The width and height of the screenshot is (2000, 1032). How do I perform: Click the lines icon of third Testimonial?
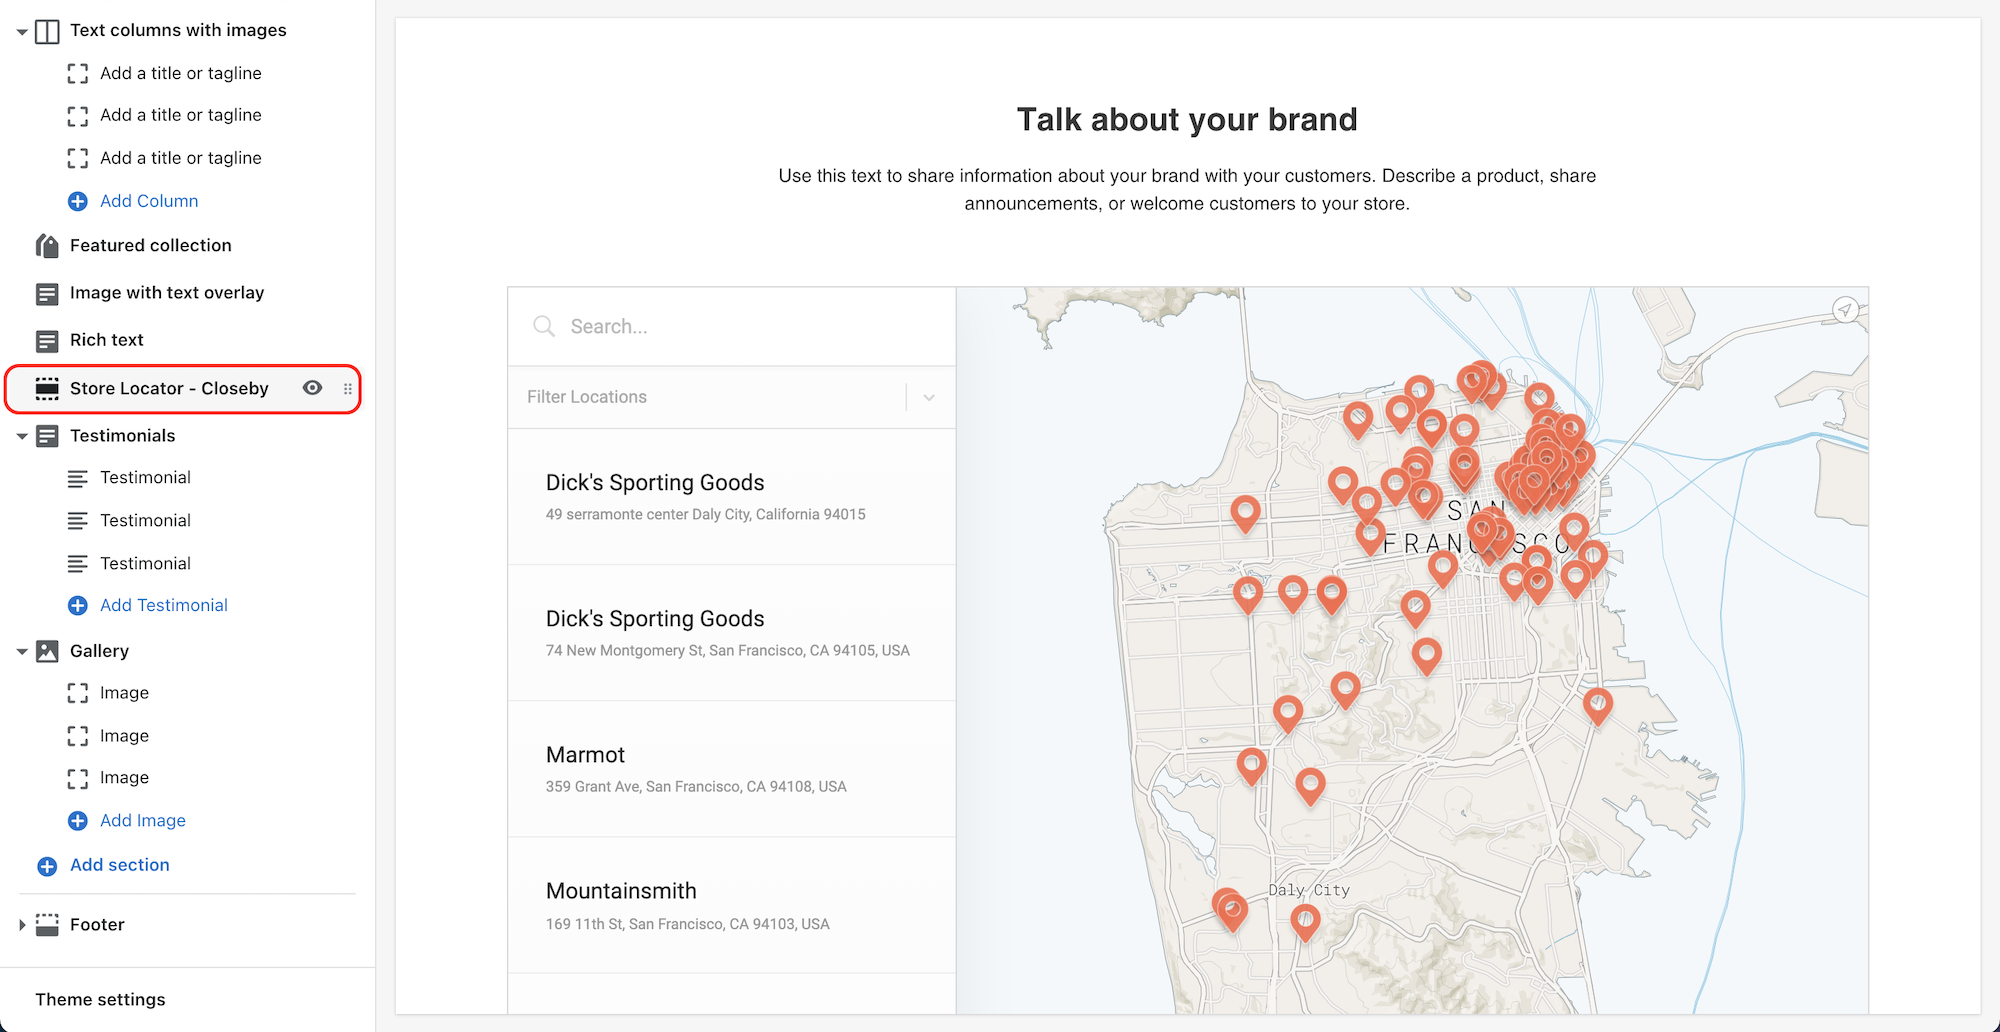(x=78, y=564)
